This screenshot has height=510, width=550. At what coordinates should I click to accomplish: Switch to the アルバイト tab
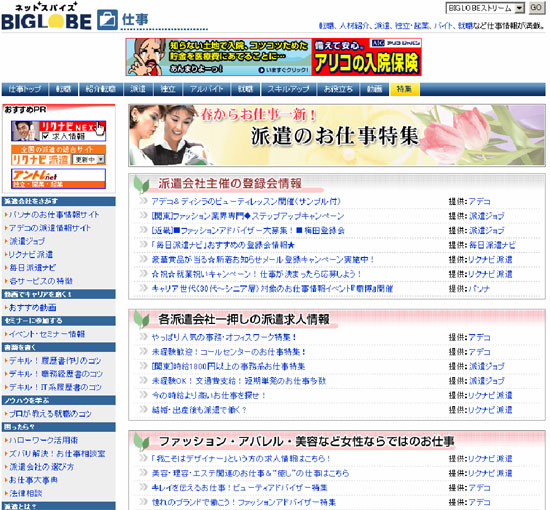[207, 89]
